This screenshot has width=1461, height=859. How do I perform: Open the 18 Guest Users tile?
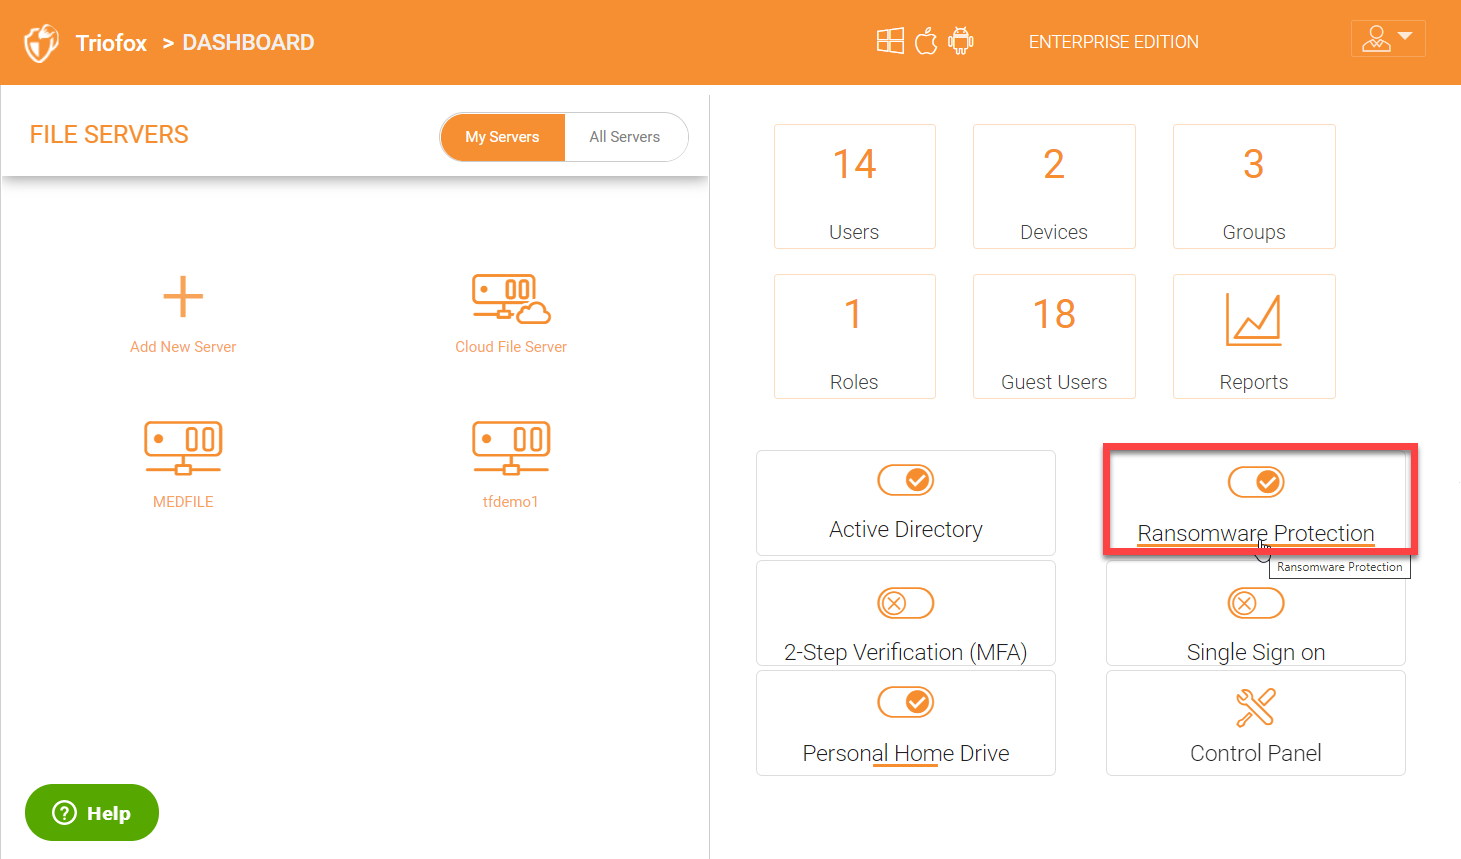pyautogui.click(x=1054, y=337)
